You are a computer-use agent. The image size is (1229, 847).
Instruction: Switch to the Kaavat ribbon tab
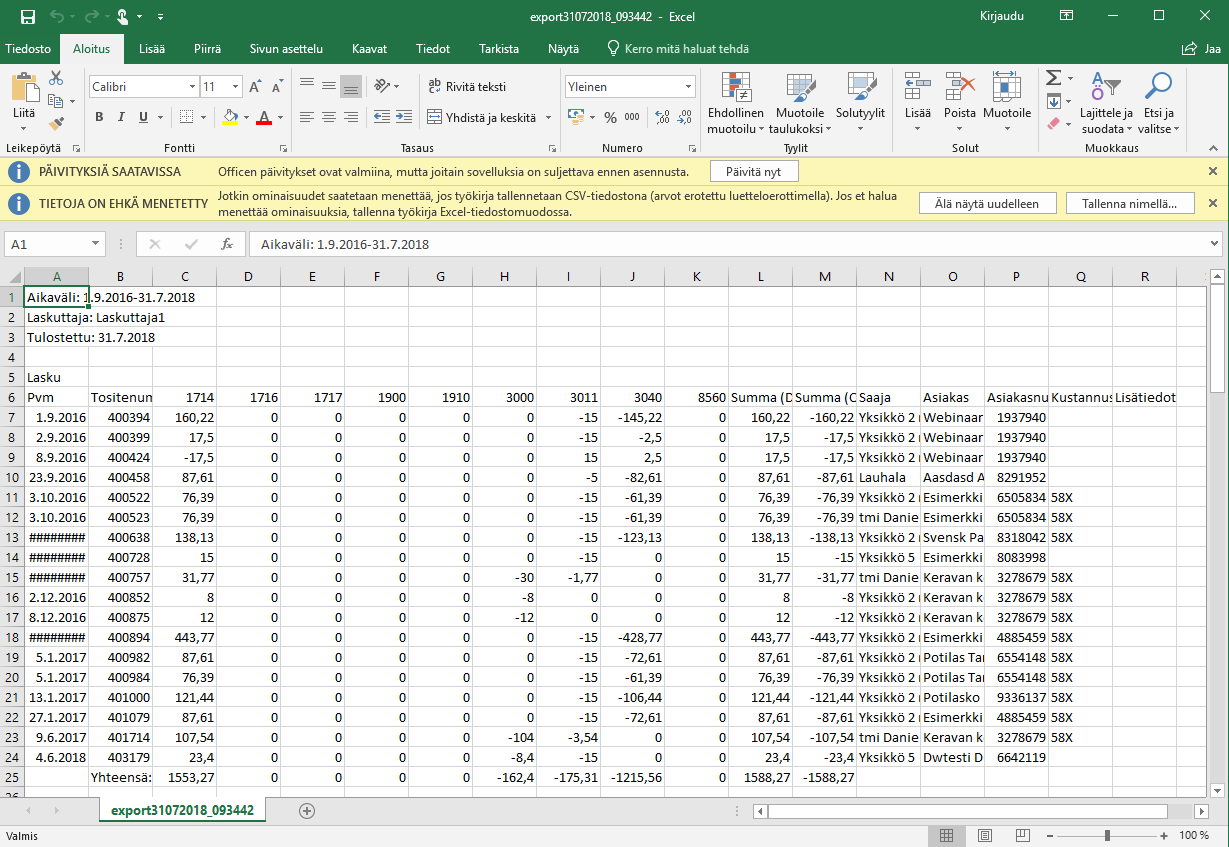[x=369, y=48]
